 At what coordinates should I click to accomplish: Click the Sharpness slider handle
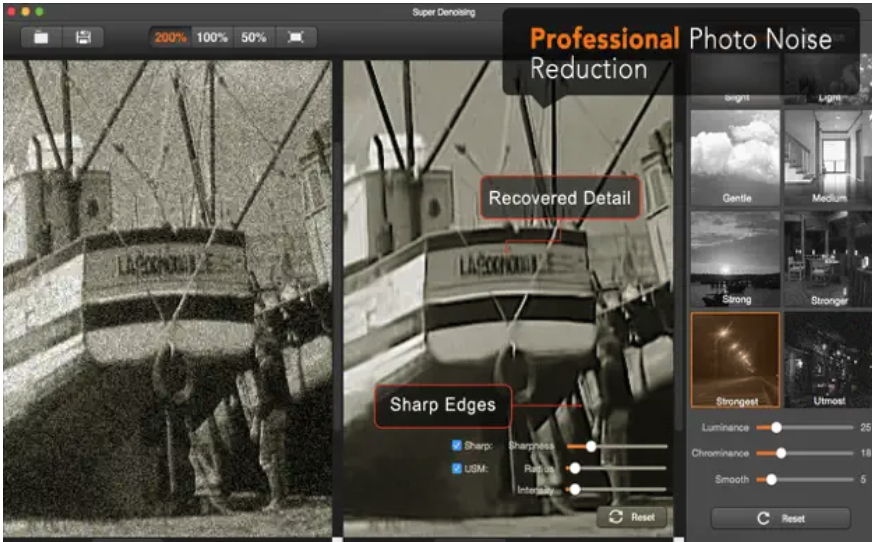pyautogui.click(x=591, y=446)
